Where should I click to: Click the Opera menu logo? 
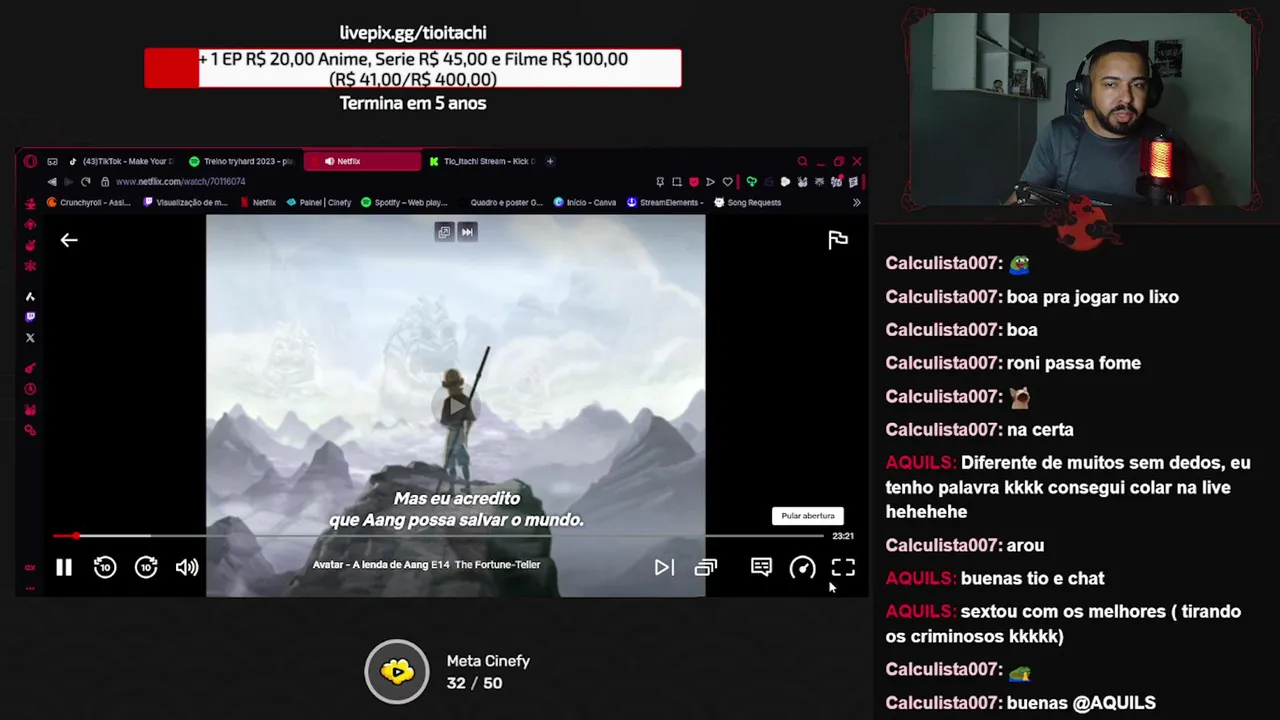(x=30, y=161)
